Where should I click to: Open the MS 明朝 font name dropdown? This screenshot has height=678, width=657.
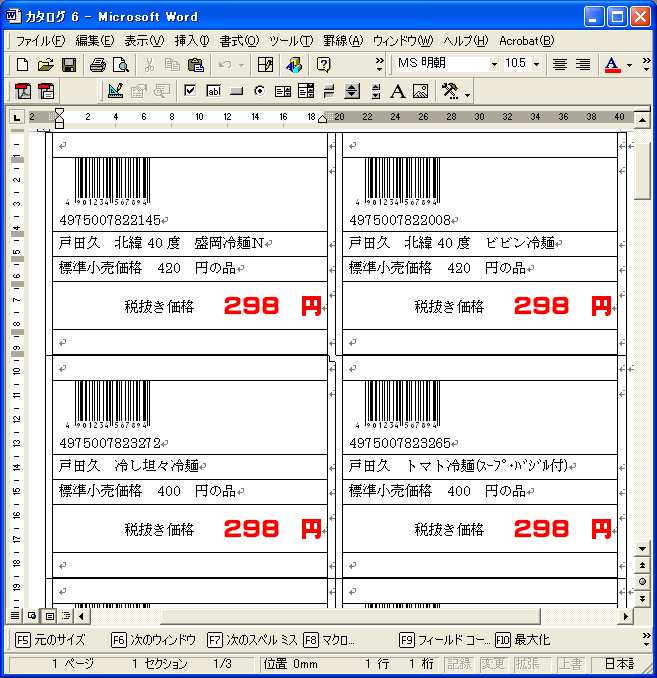click(494, 65)
